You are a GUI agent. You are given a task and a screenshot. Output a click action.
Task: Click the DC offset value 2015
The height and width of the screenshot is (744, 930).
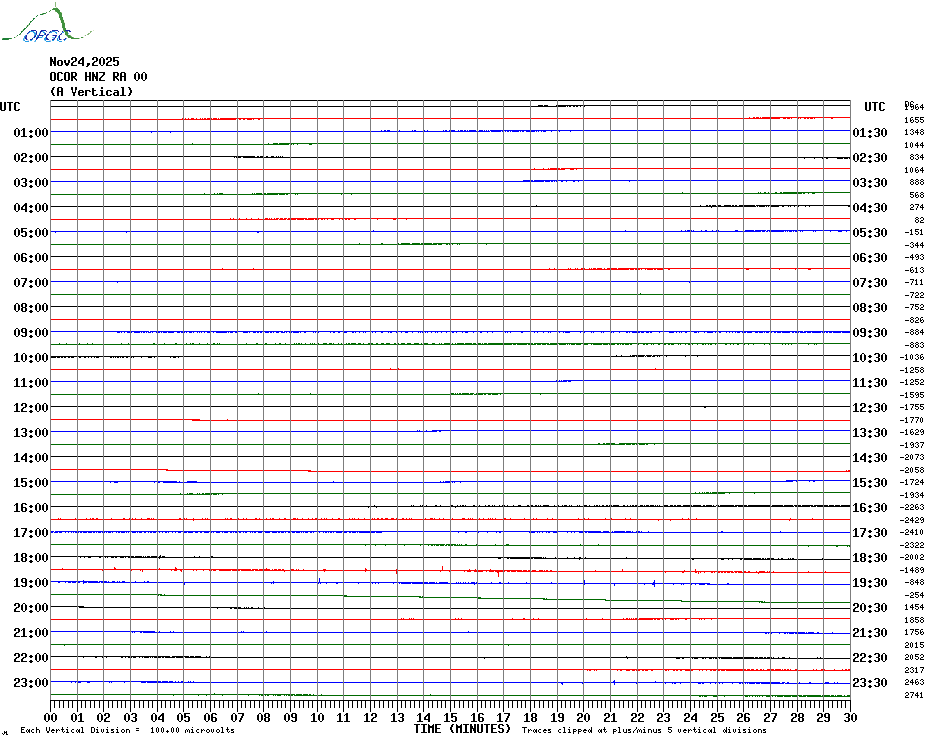coord(914,645)
